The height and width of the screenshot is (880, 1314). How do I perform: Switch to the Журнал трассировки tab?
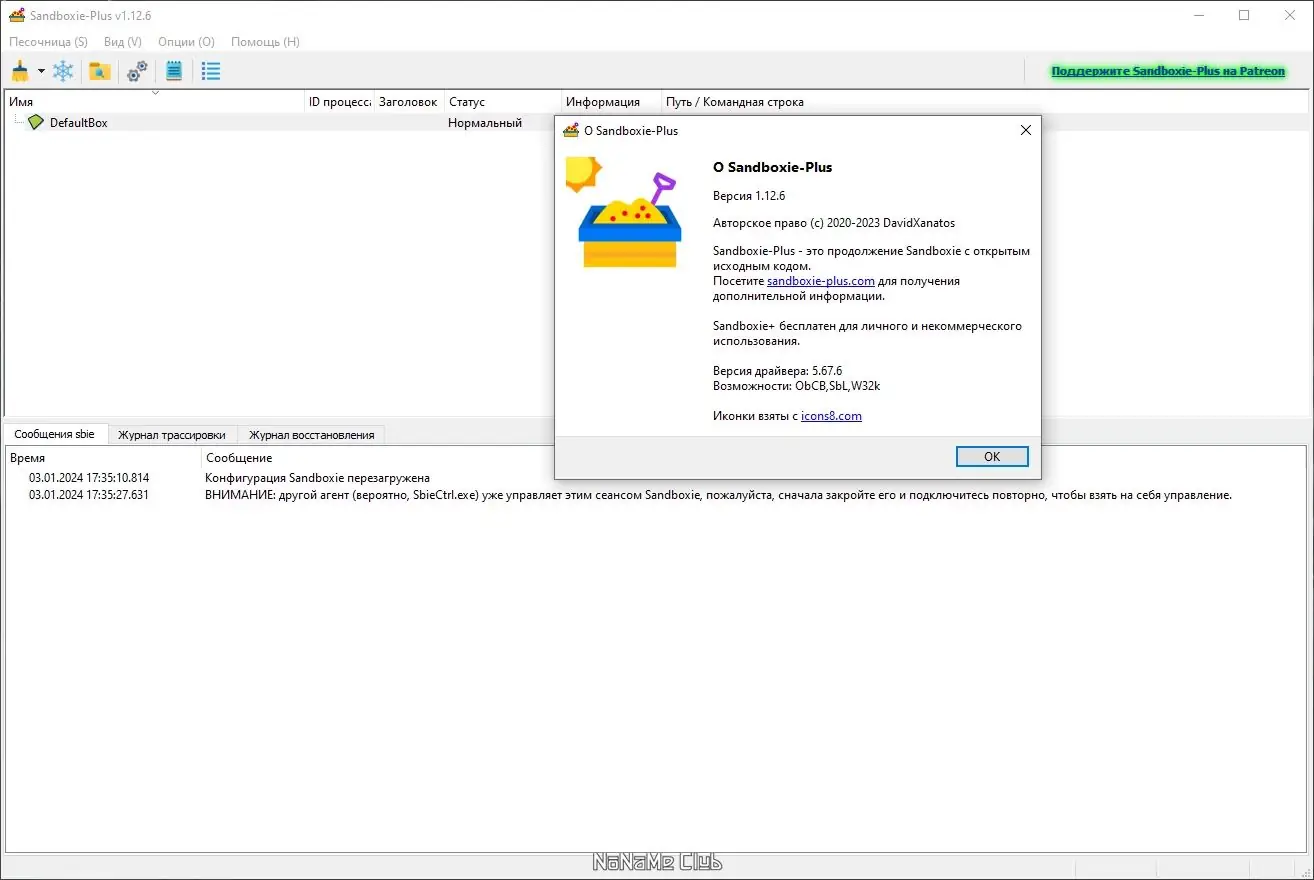(x=172, y=435)
